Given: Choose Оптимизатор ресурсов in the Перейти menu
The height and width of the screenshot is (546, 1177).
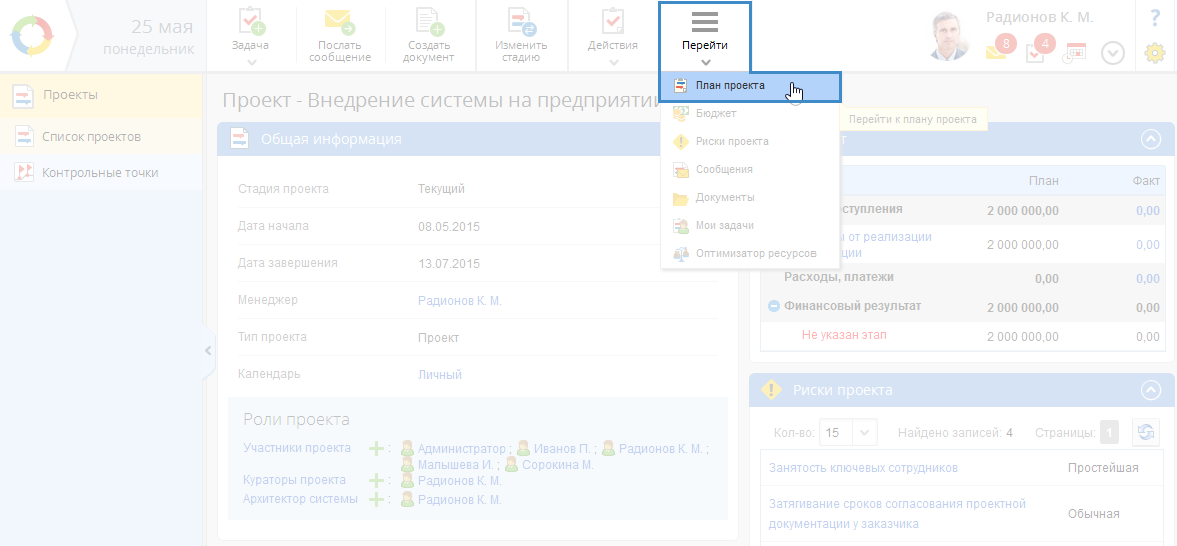Looking at the screenshot, I should click(x=755, y=254).
